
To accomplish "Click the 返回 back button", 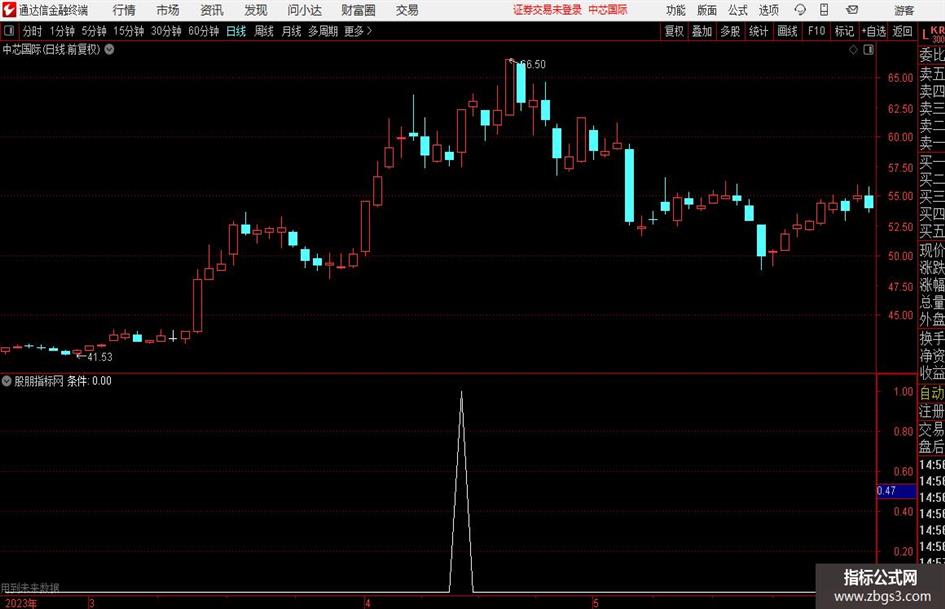I will 902,31.
